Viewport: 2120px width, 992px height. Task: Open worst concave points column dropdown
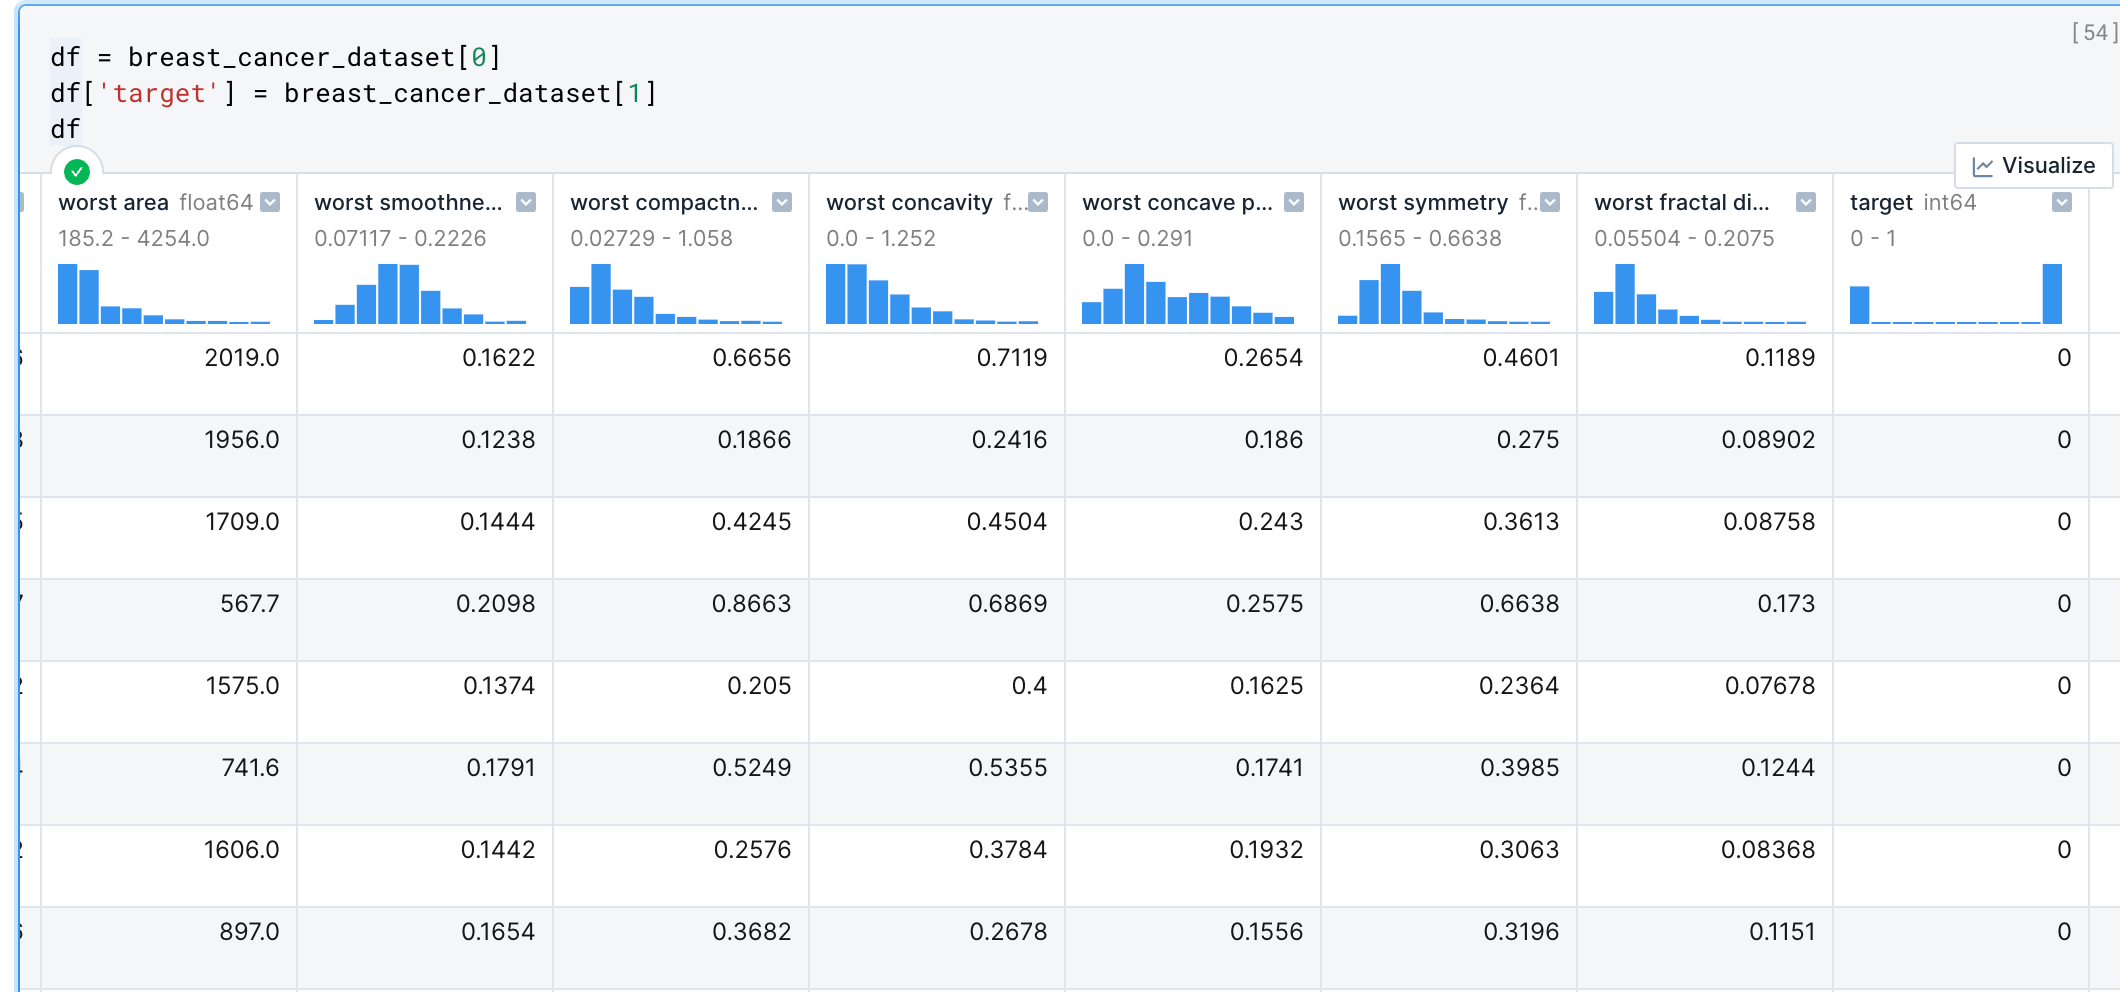coord(1294,203)
